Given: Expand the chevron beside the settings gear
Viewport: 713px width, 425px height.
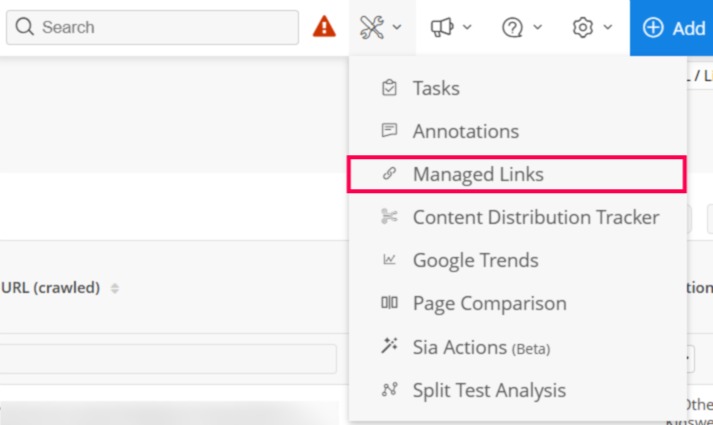Looking at the screenshot, I should pyautogui.click(x=608, y=28).
